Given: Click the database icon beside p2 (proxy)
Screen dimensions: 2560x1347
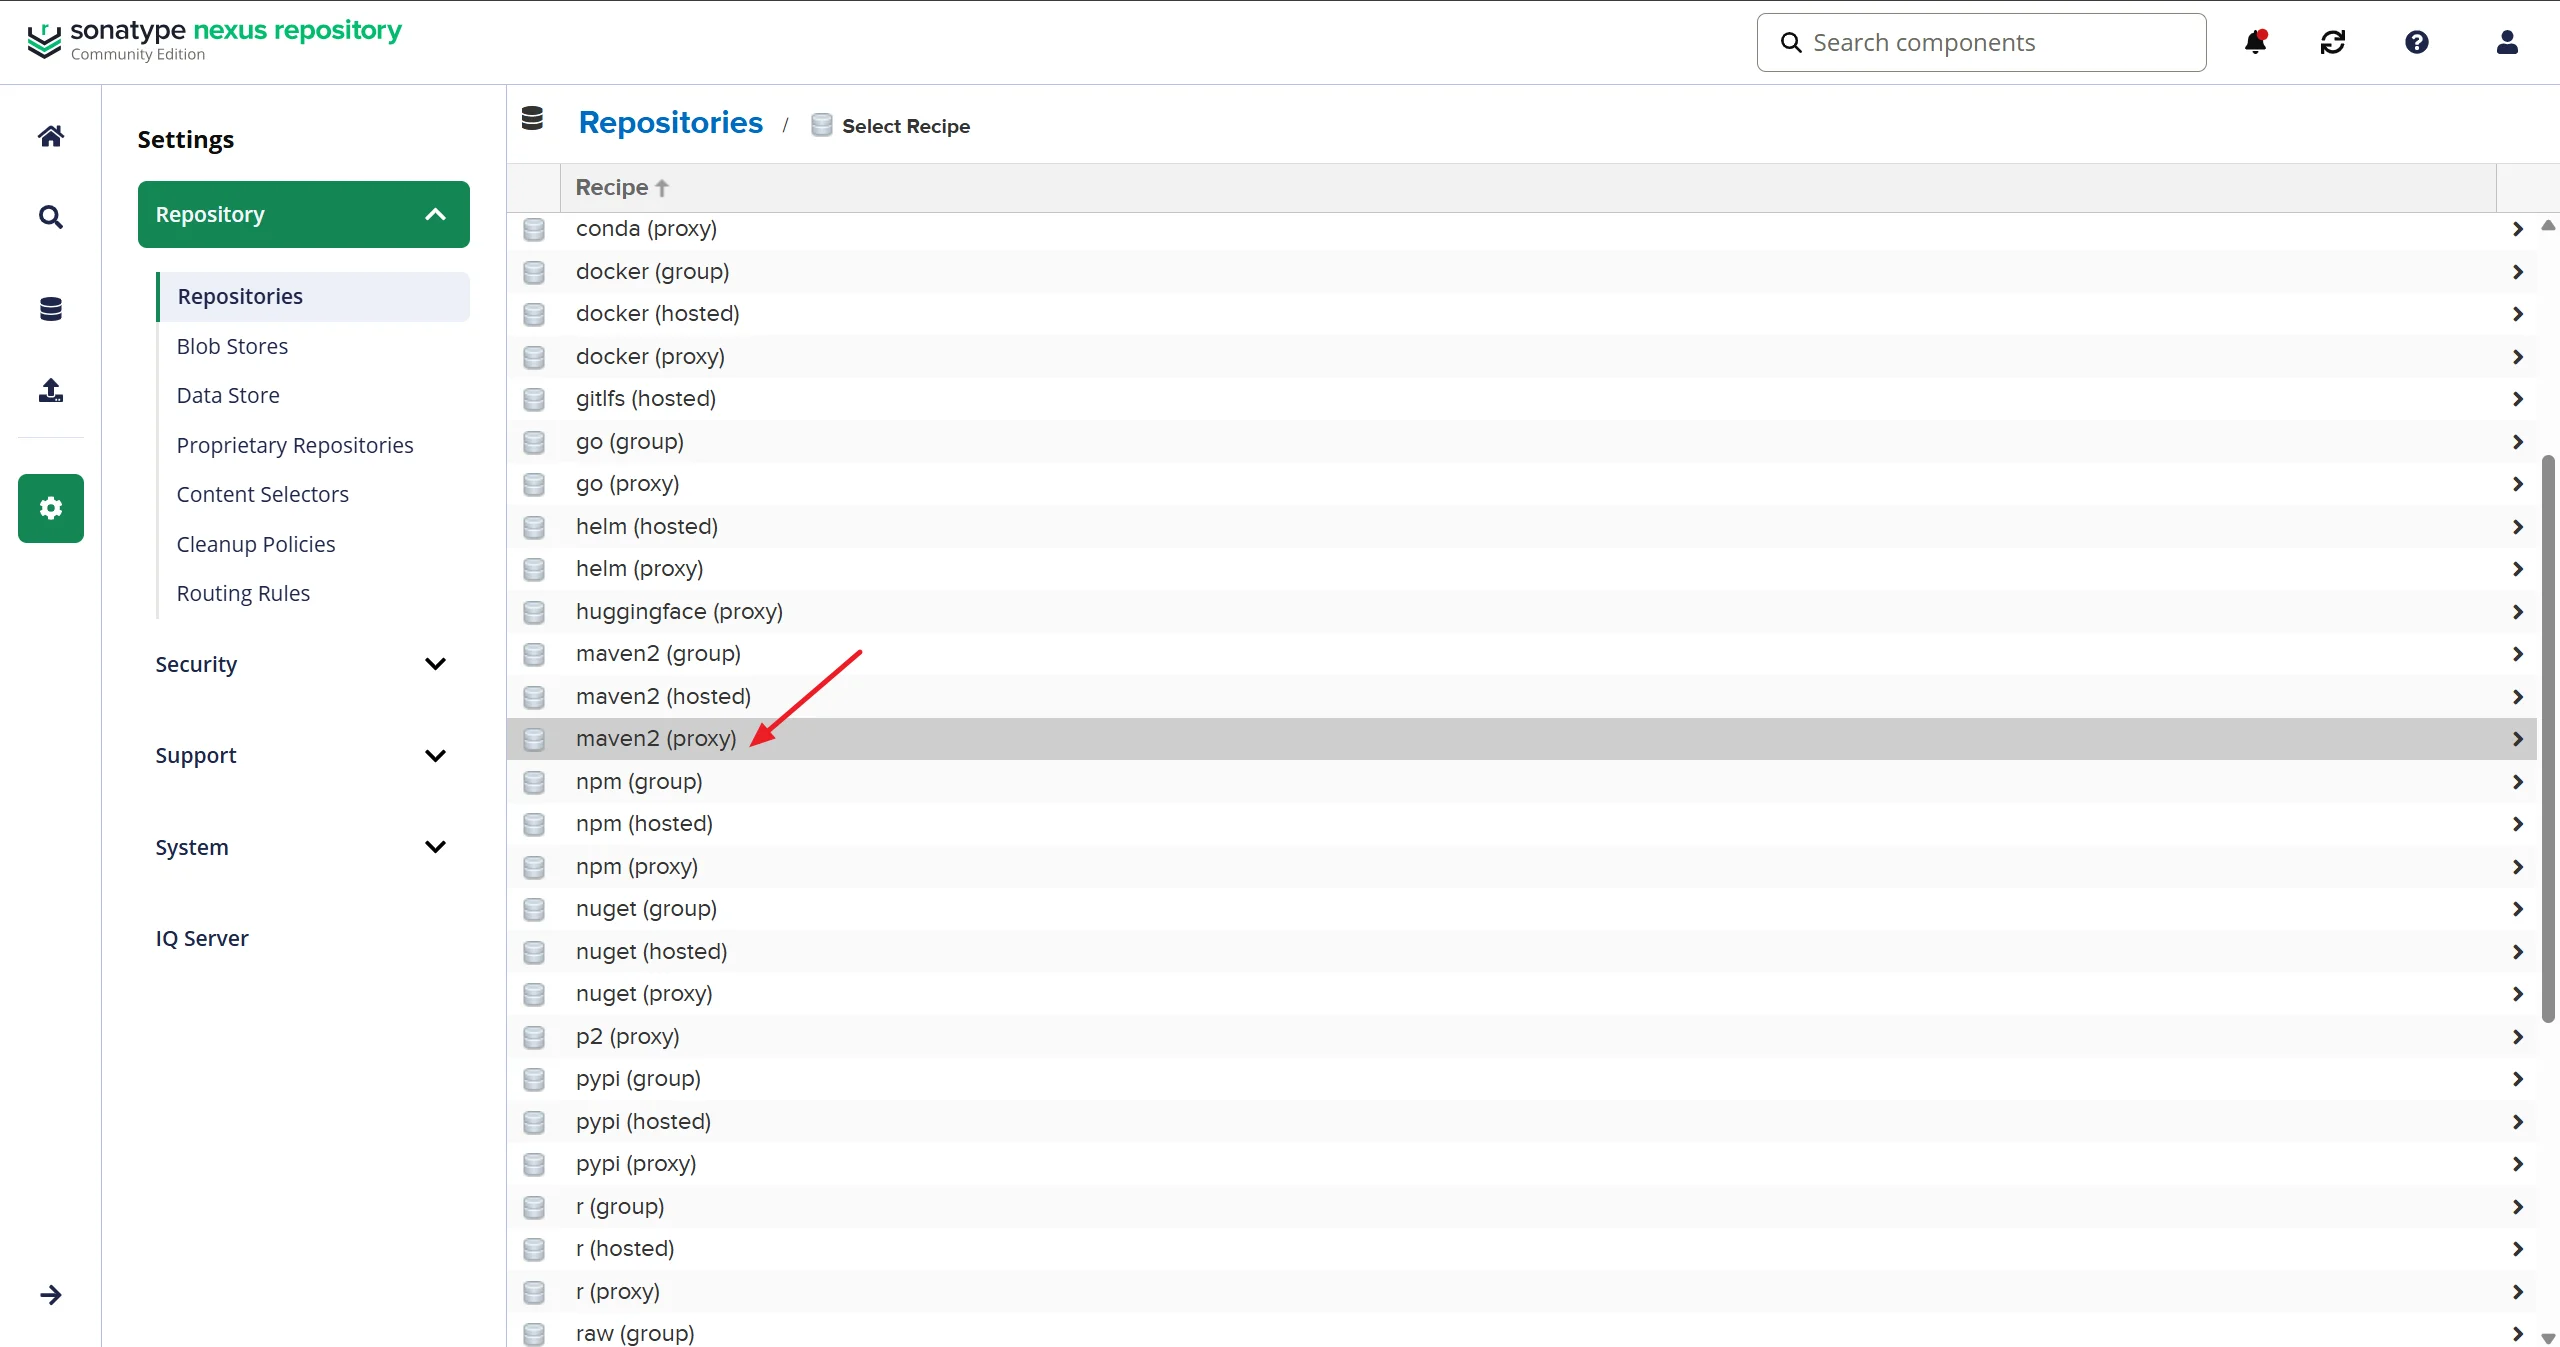Looking at the screenshot, I should click(534, 1037).
